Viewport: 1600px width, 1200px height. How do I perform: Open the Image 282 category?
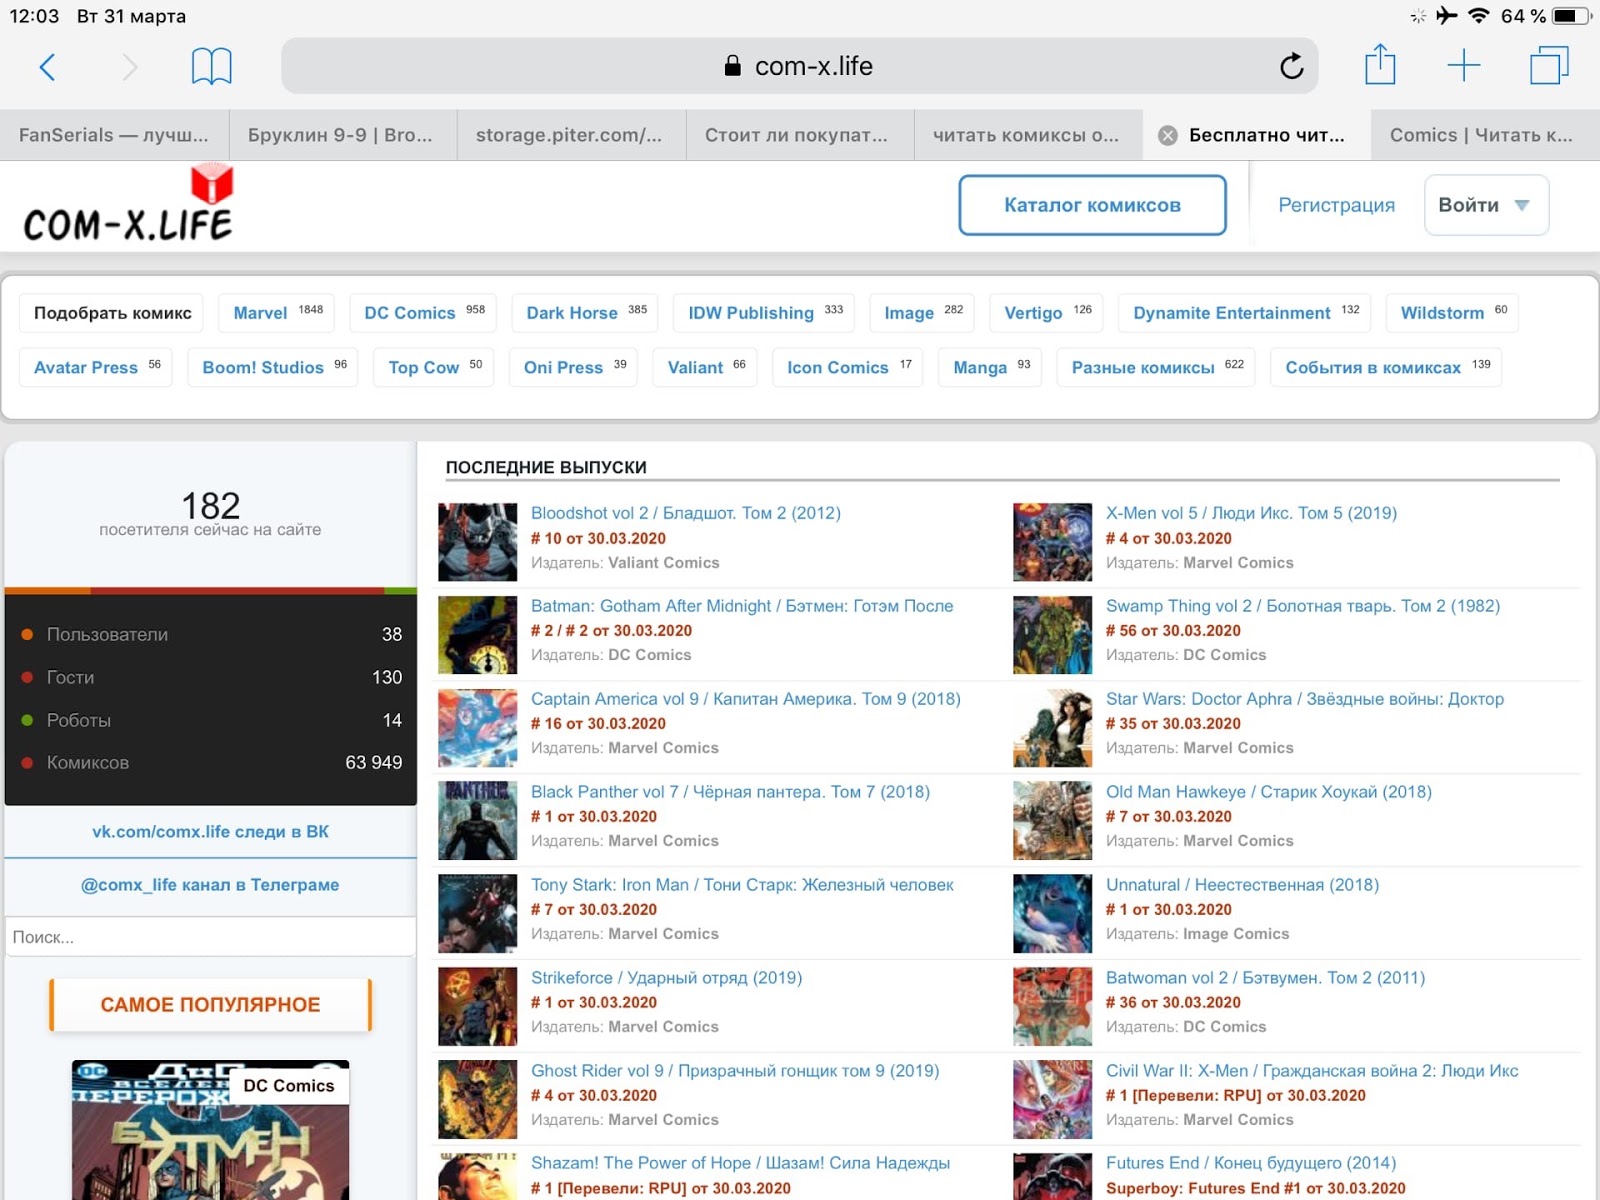click(922, 313)
